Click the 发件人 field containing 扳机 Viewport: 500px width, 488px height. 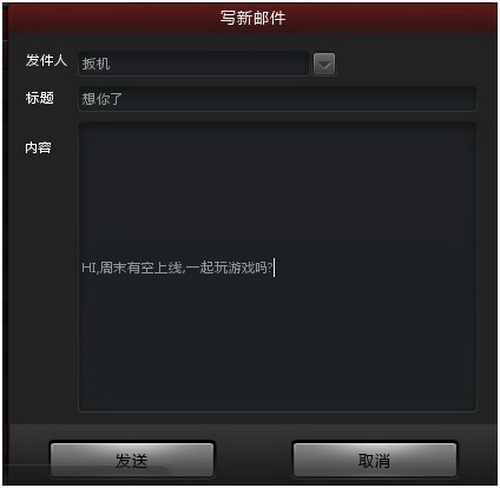(x=193, y=63)
